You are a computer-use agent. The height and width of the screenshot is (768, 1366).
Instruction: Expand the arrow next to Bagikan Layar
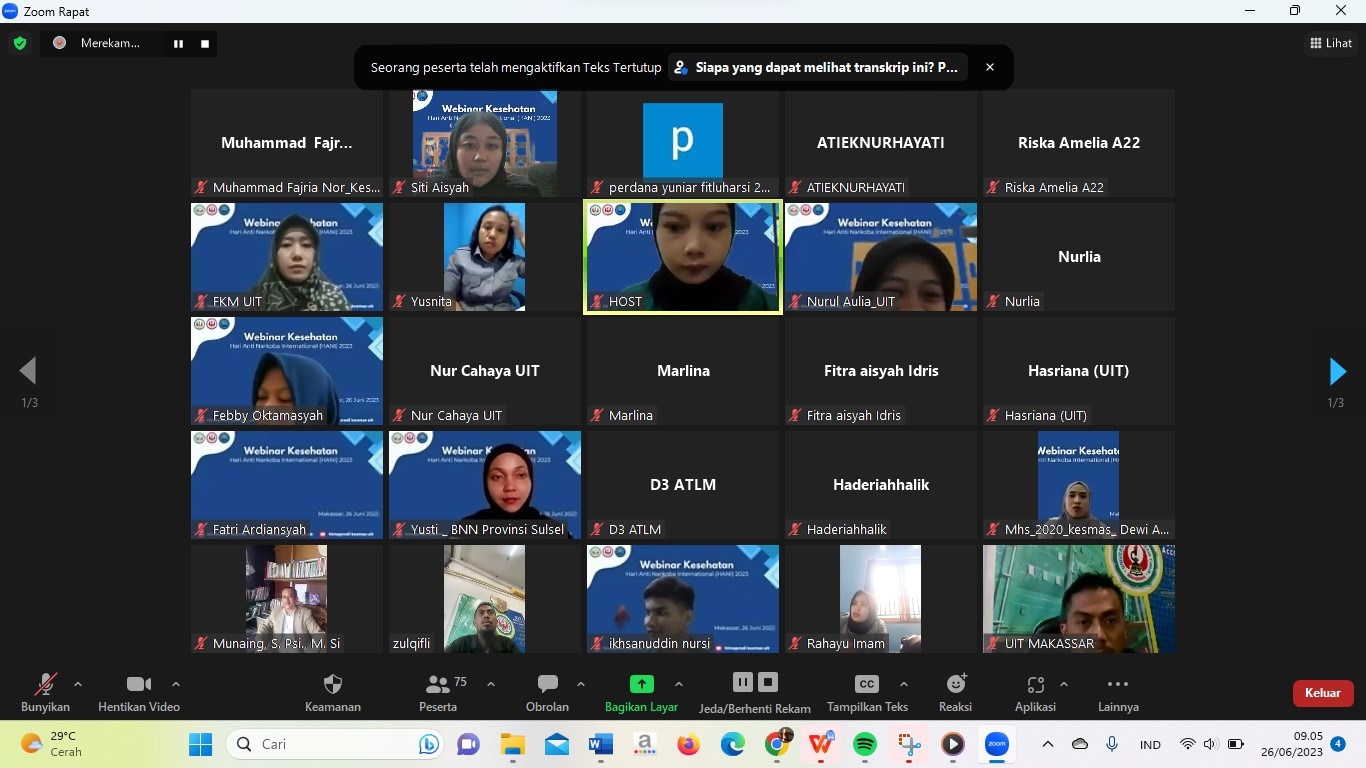(679, 684)
